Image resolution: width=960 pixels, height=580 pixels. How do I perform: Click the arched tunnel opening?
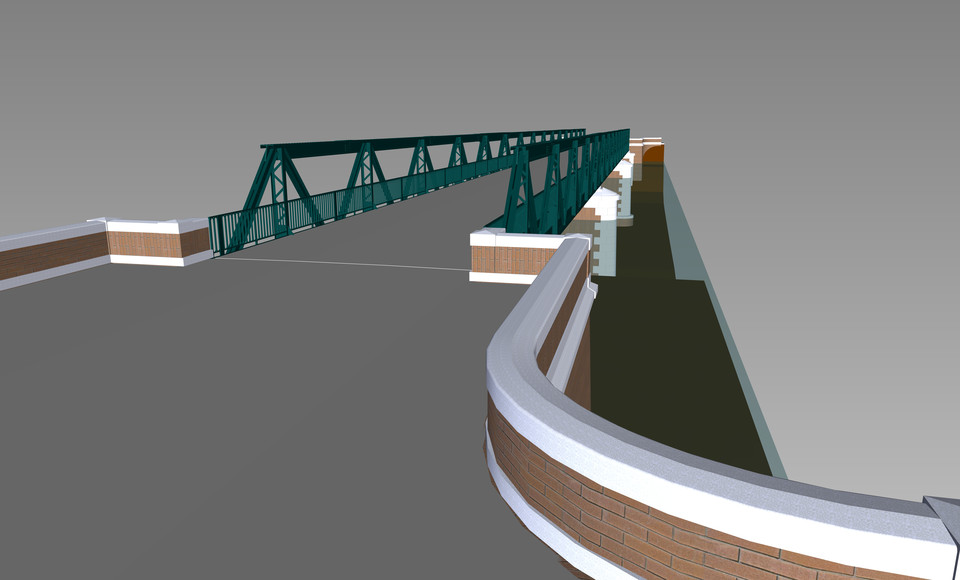[x=655, y=155]
